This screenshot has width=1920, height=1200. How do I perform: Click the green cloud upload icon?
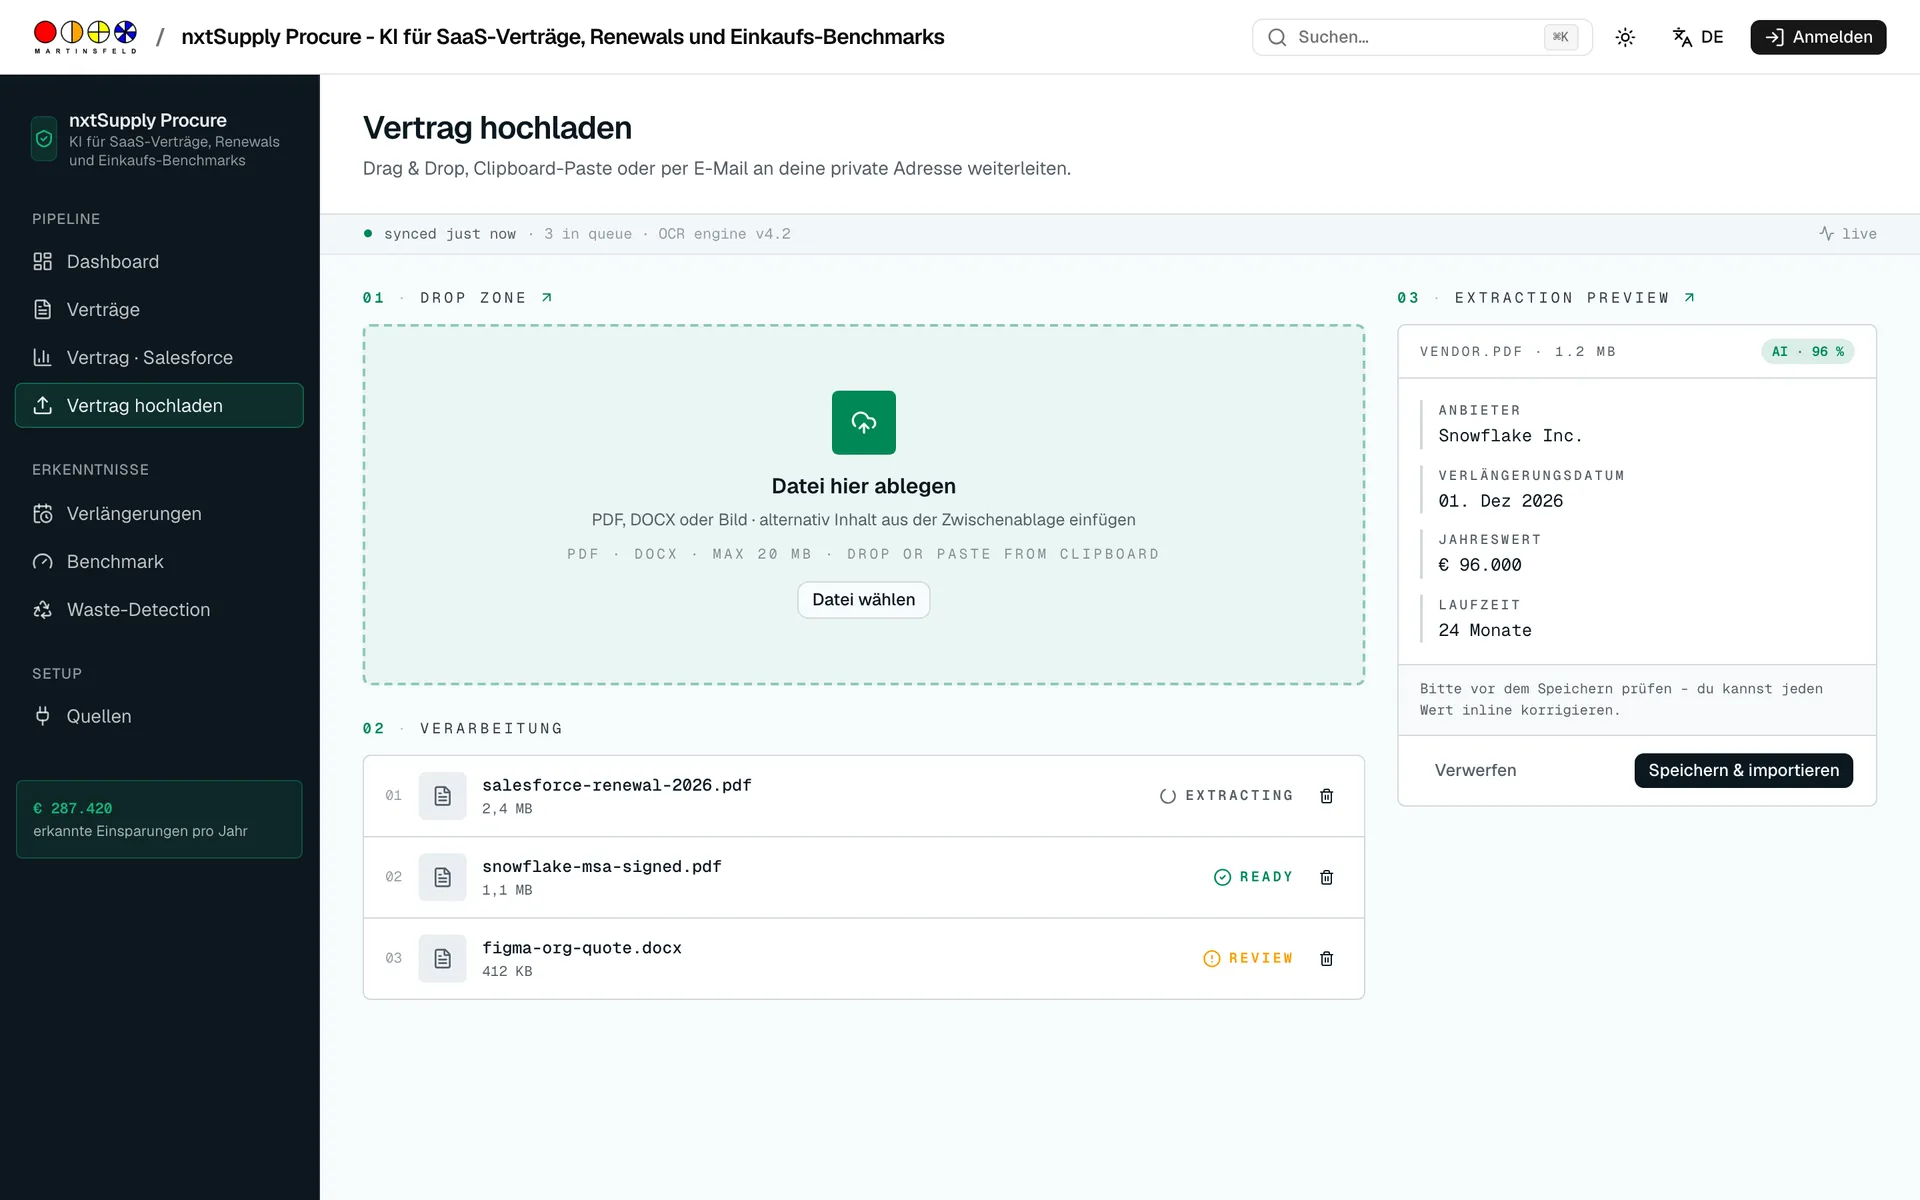pos(863,422)
